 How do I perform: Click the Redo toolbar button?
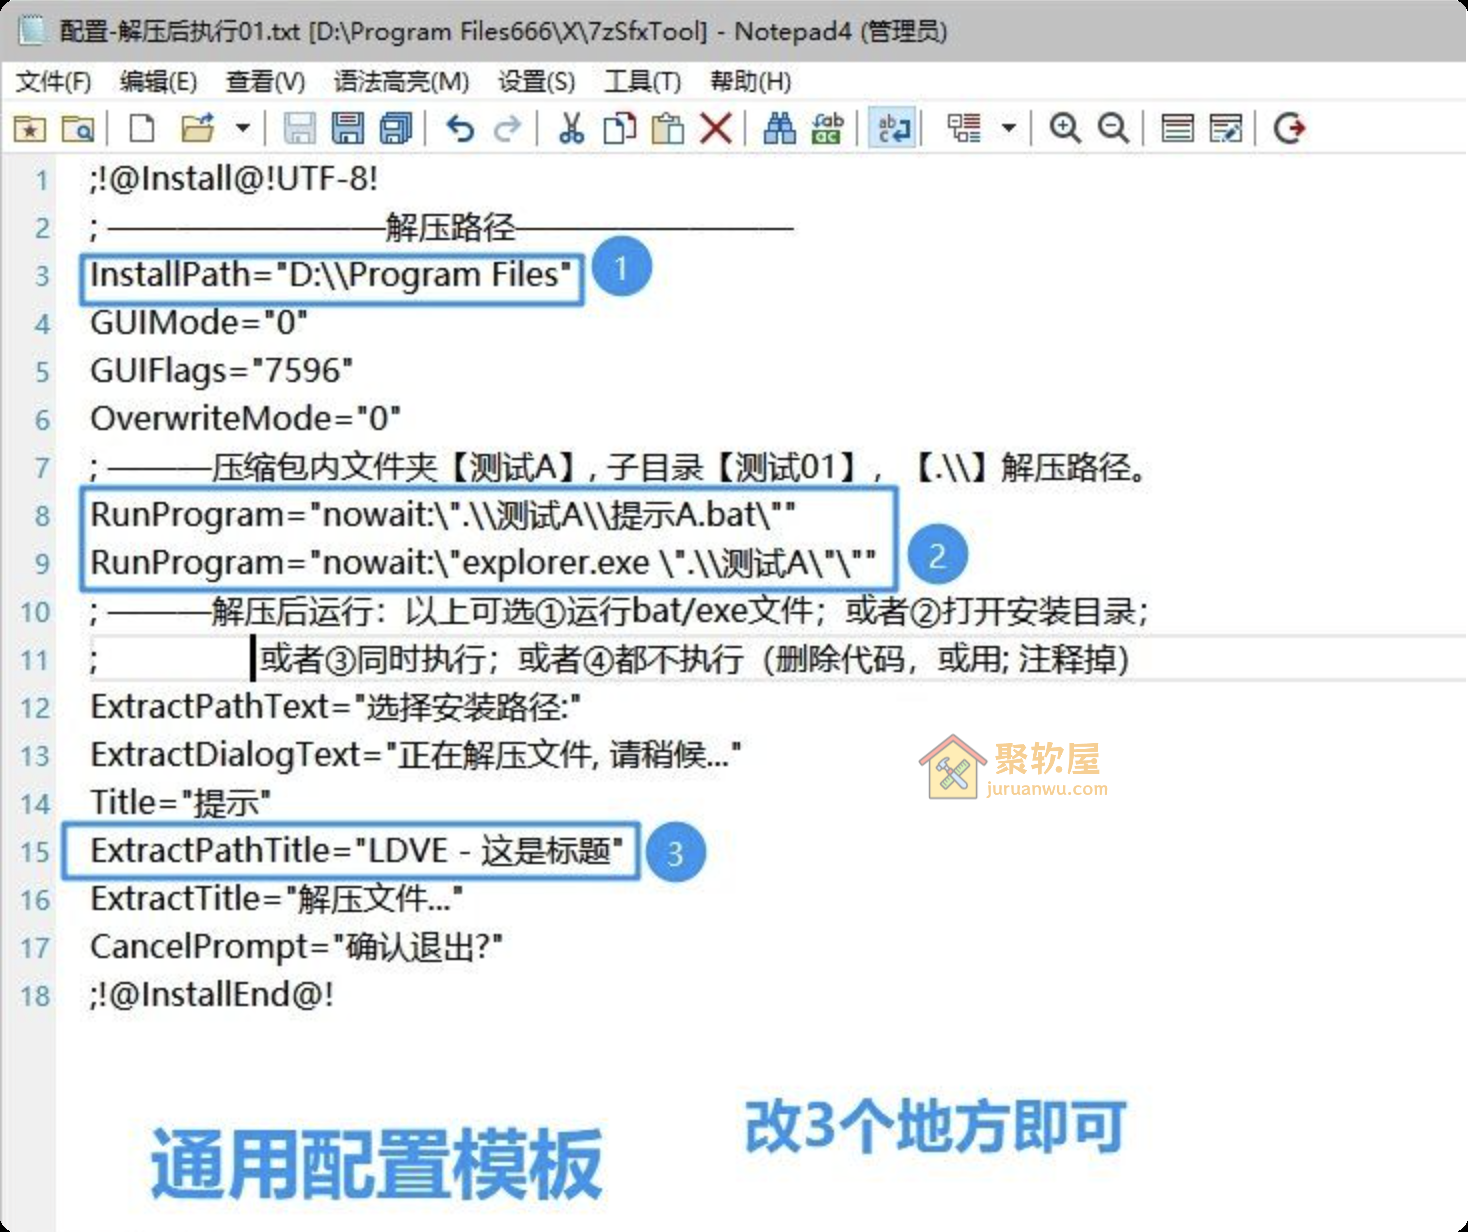point(507,128)
